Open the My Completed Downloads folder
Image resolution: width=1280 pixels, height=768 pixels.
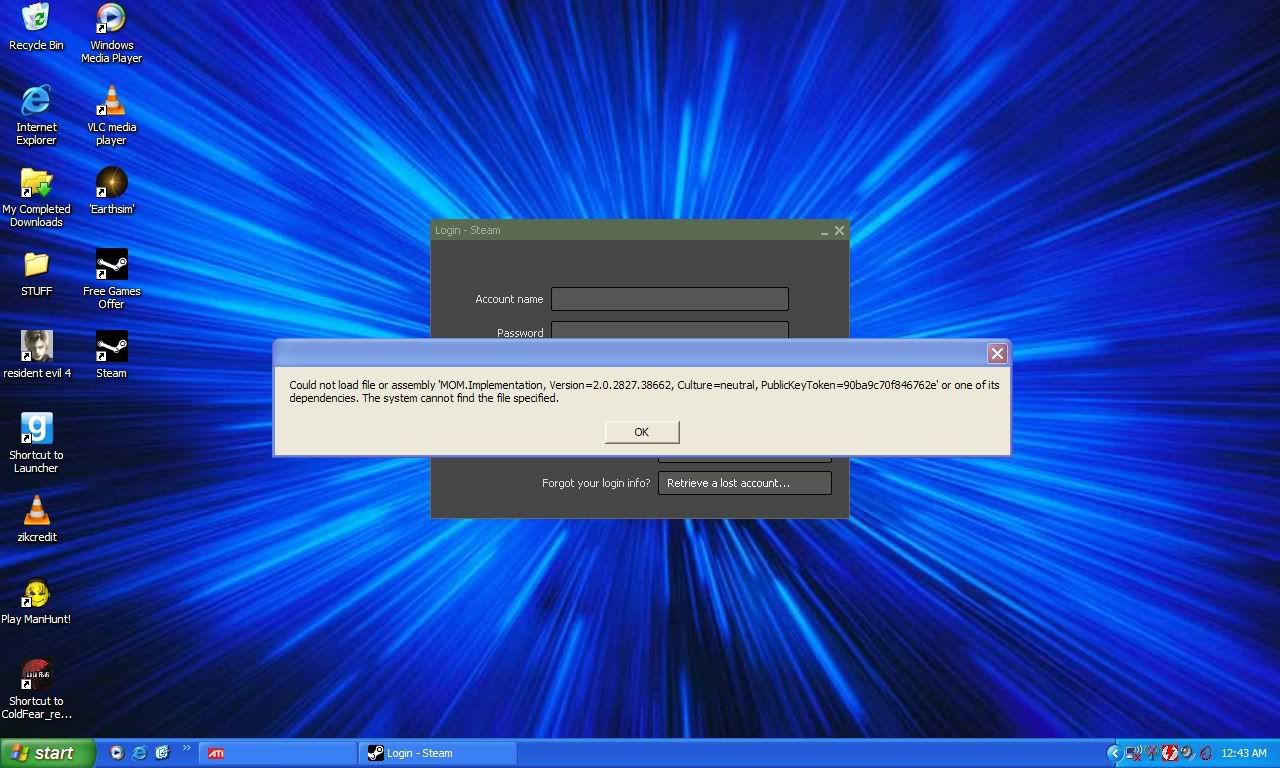coord(36,182)
